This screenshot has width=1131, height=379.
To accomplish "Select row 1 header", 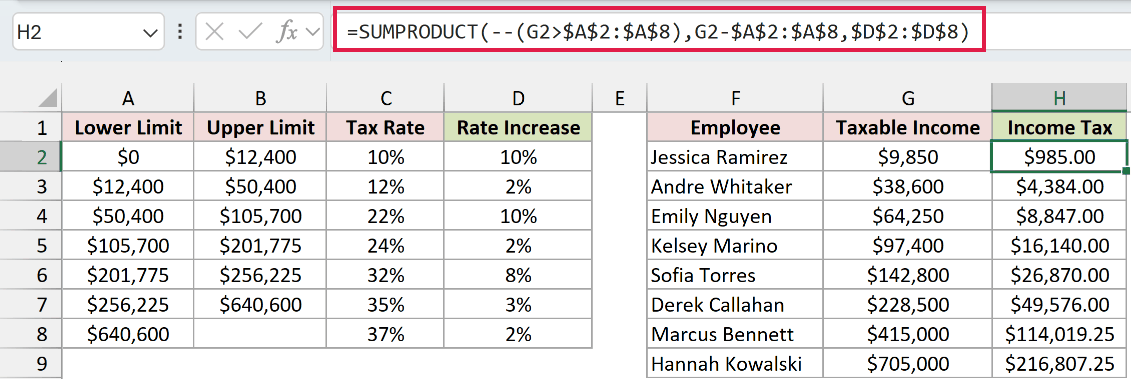I will [x=31, y=128].
